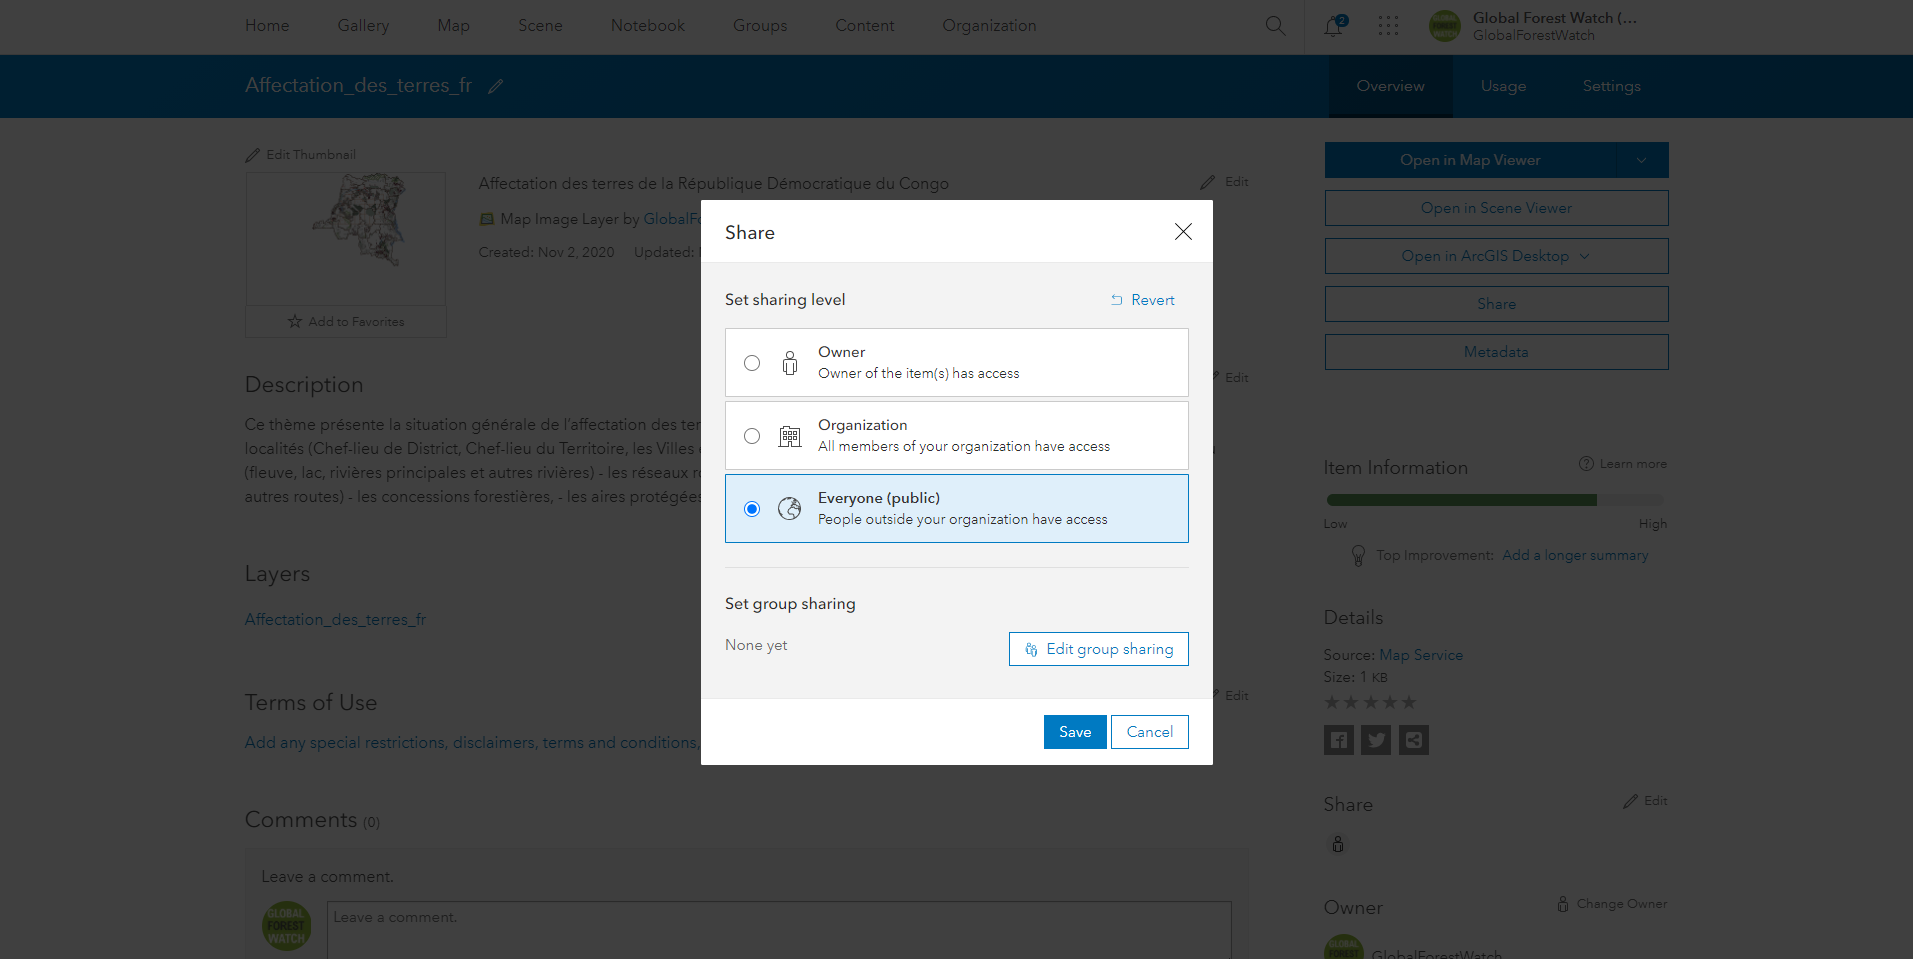This screenshot has width=1913, height=959.
Task: Share item to Twitter
Action: (1375, 740)
